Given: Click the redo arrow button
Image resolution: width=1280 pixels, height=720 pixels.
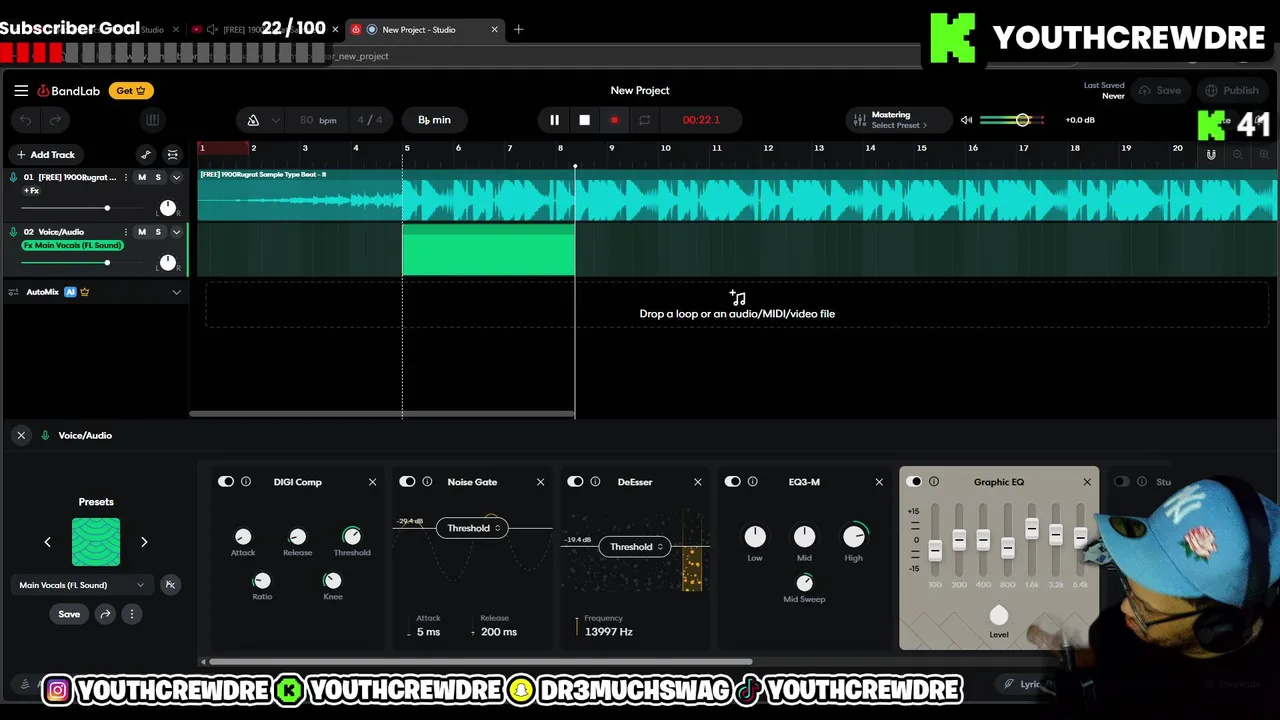Looking at the screenshot, I should tap(55, 120).
